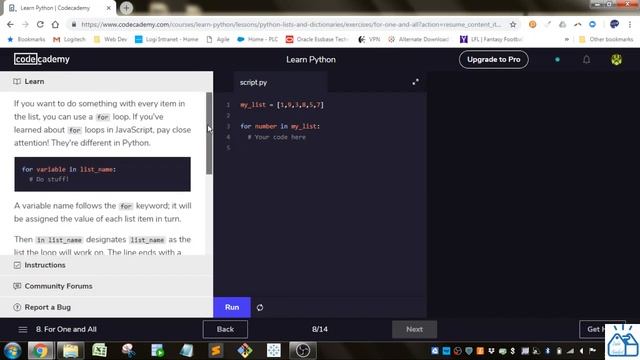Click the orange browser extension icon

point(532,24)
